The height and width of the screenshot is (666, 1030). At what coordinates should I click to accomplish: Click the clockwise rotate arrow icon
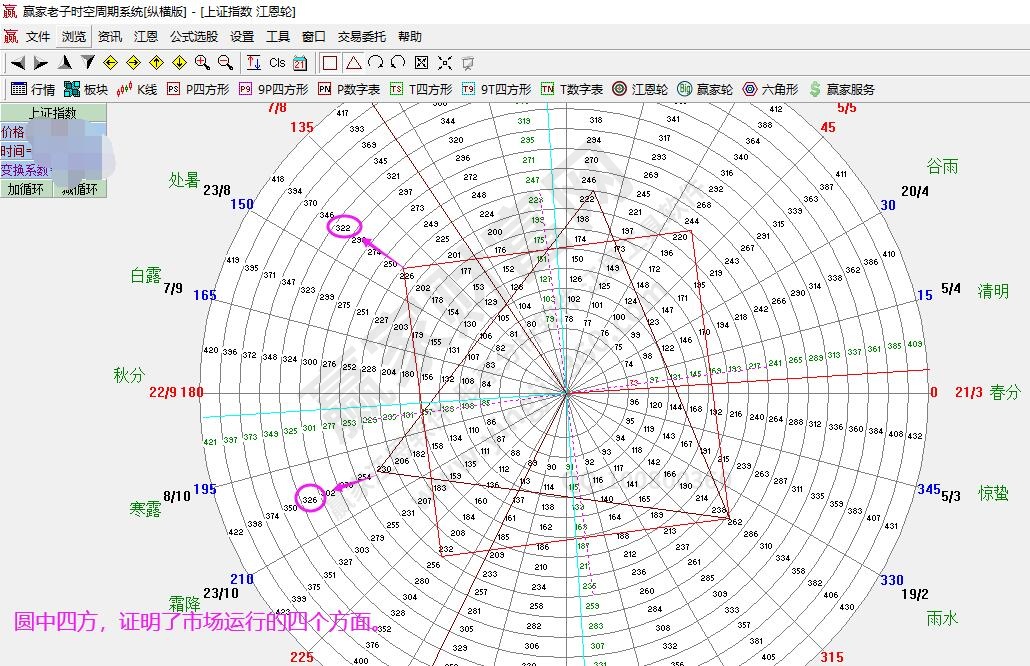pyautogui.click(x=376, y=62)
